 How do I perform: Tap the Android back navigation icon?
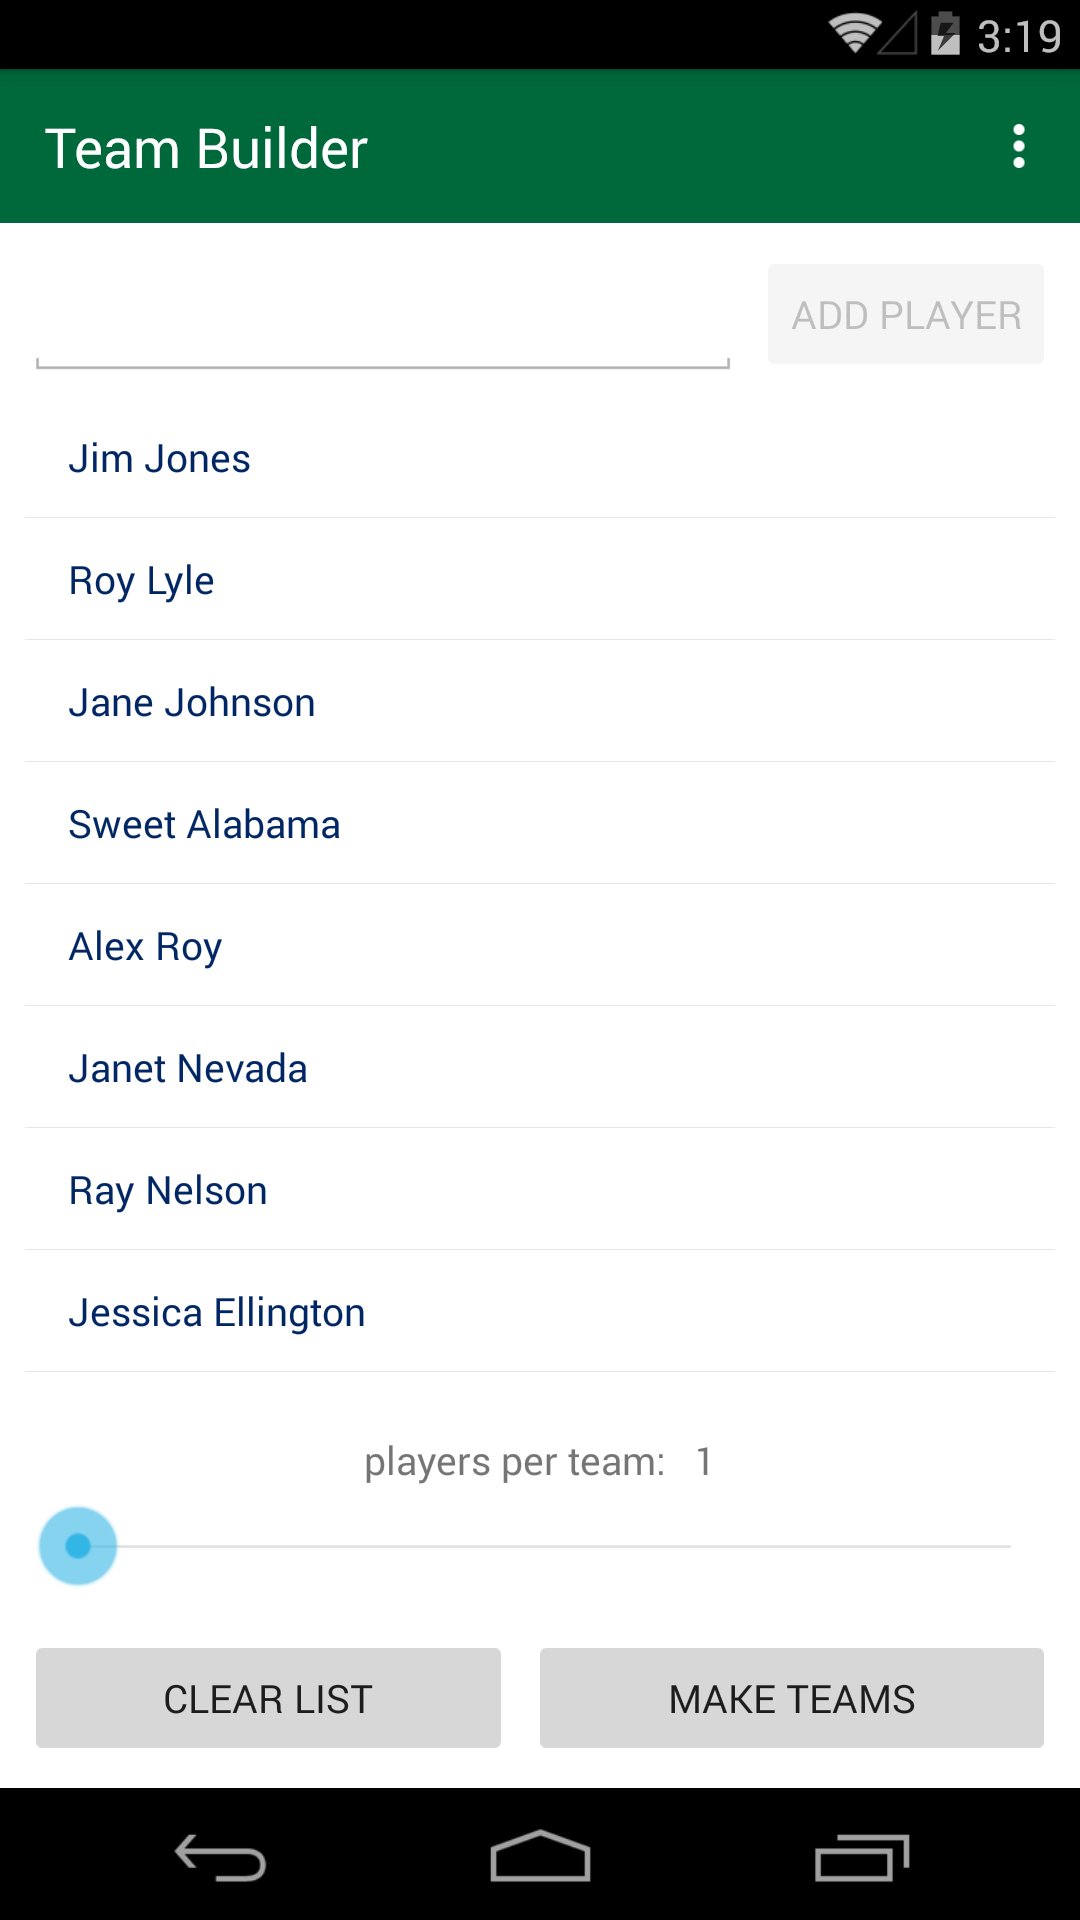[220, 1858]
